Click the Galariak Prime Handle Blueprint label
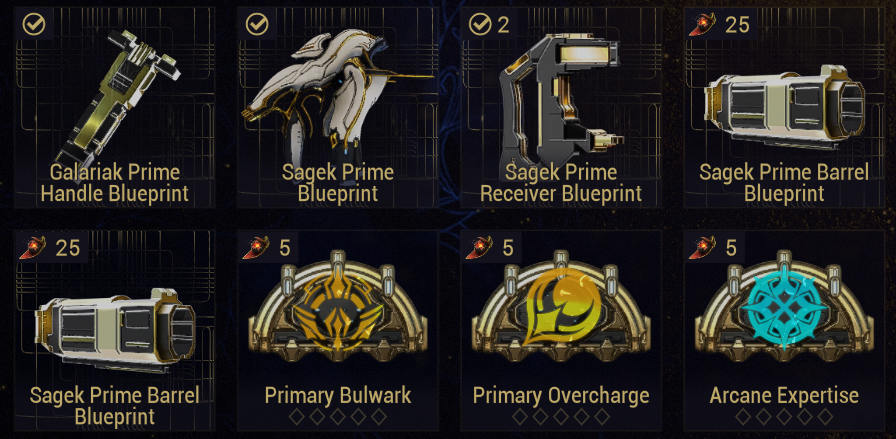 (x=115, y=183)
